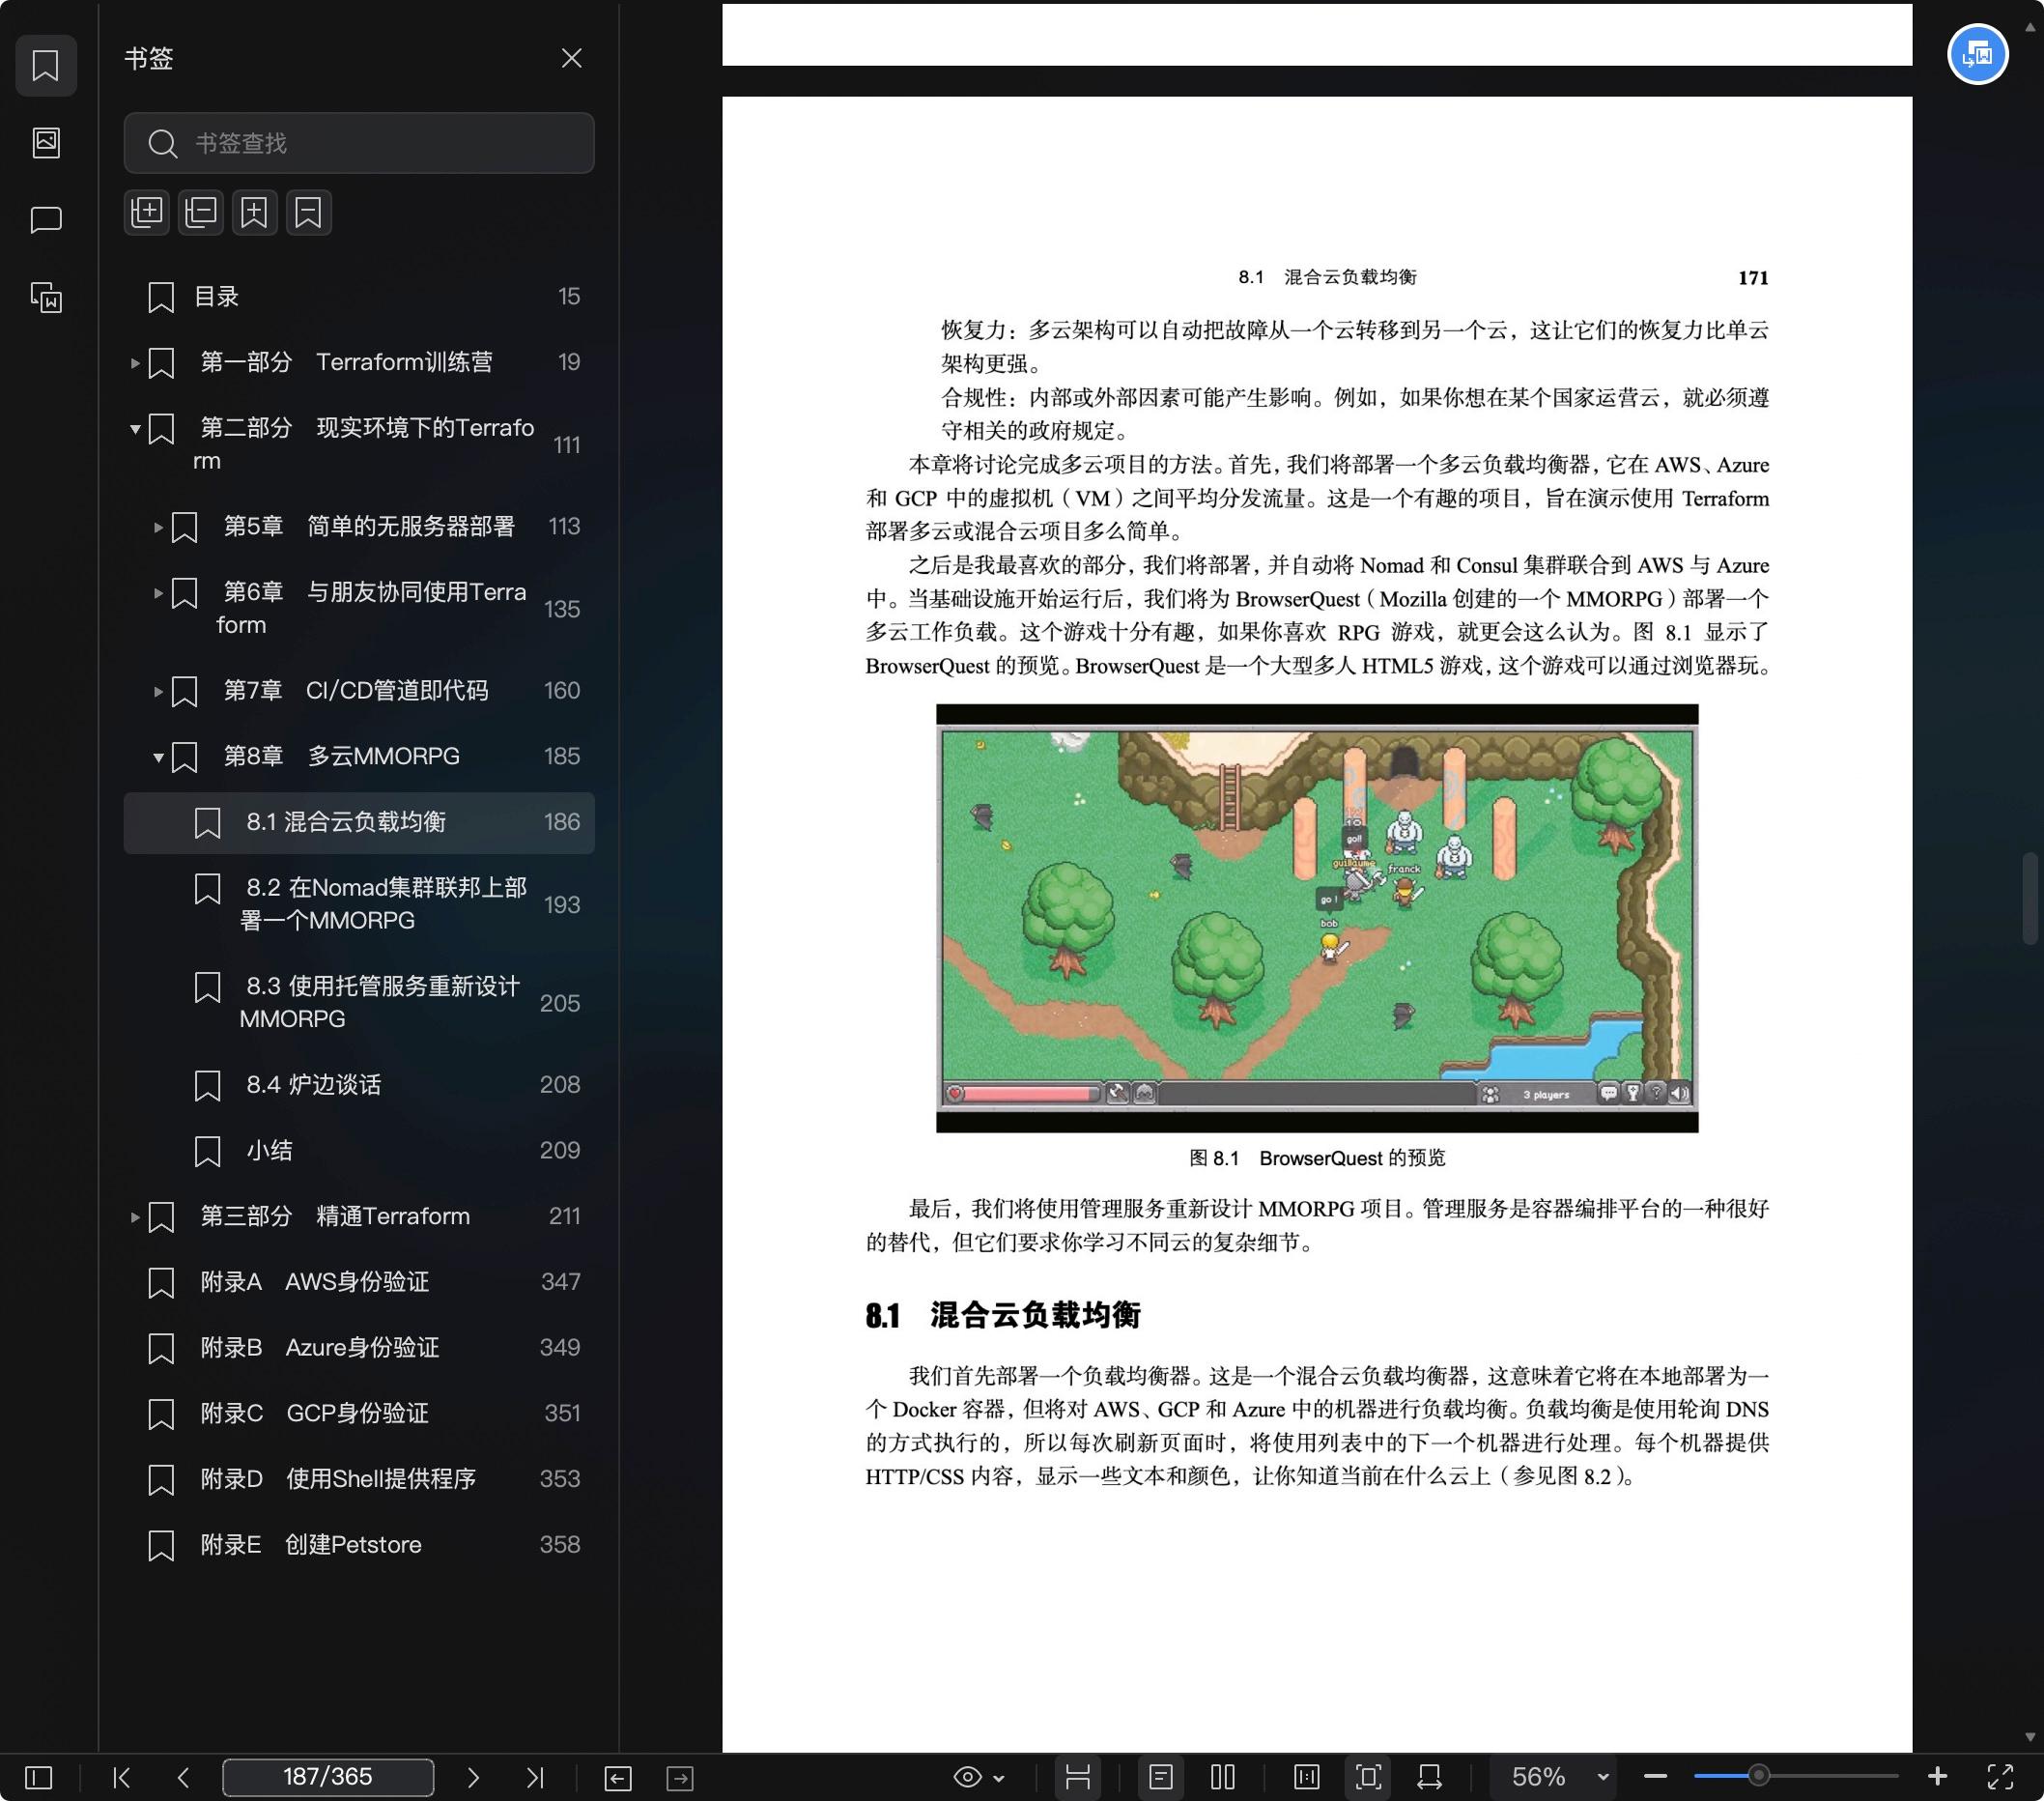The height and width of the screenshot is (1801, 2044).
Task: Click bookmark icon beside 附录E 创建Petstore
Action: [161, 1546]
